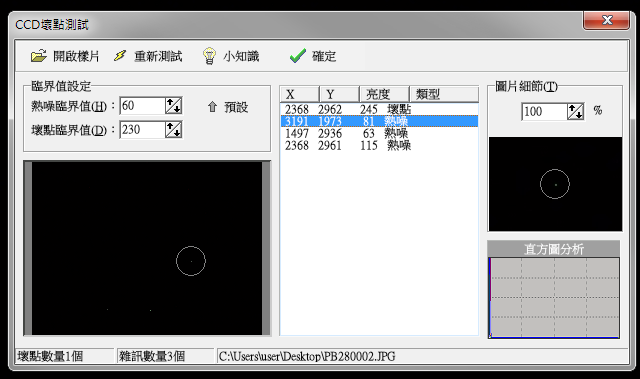
Task: Click the 壞點臨界值 input field showing 230
Action: point(142,130)
